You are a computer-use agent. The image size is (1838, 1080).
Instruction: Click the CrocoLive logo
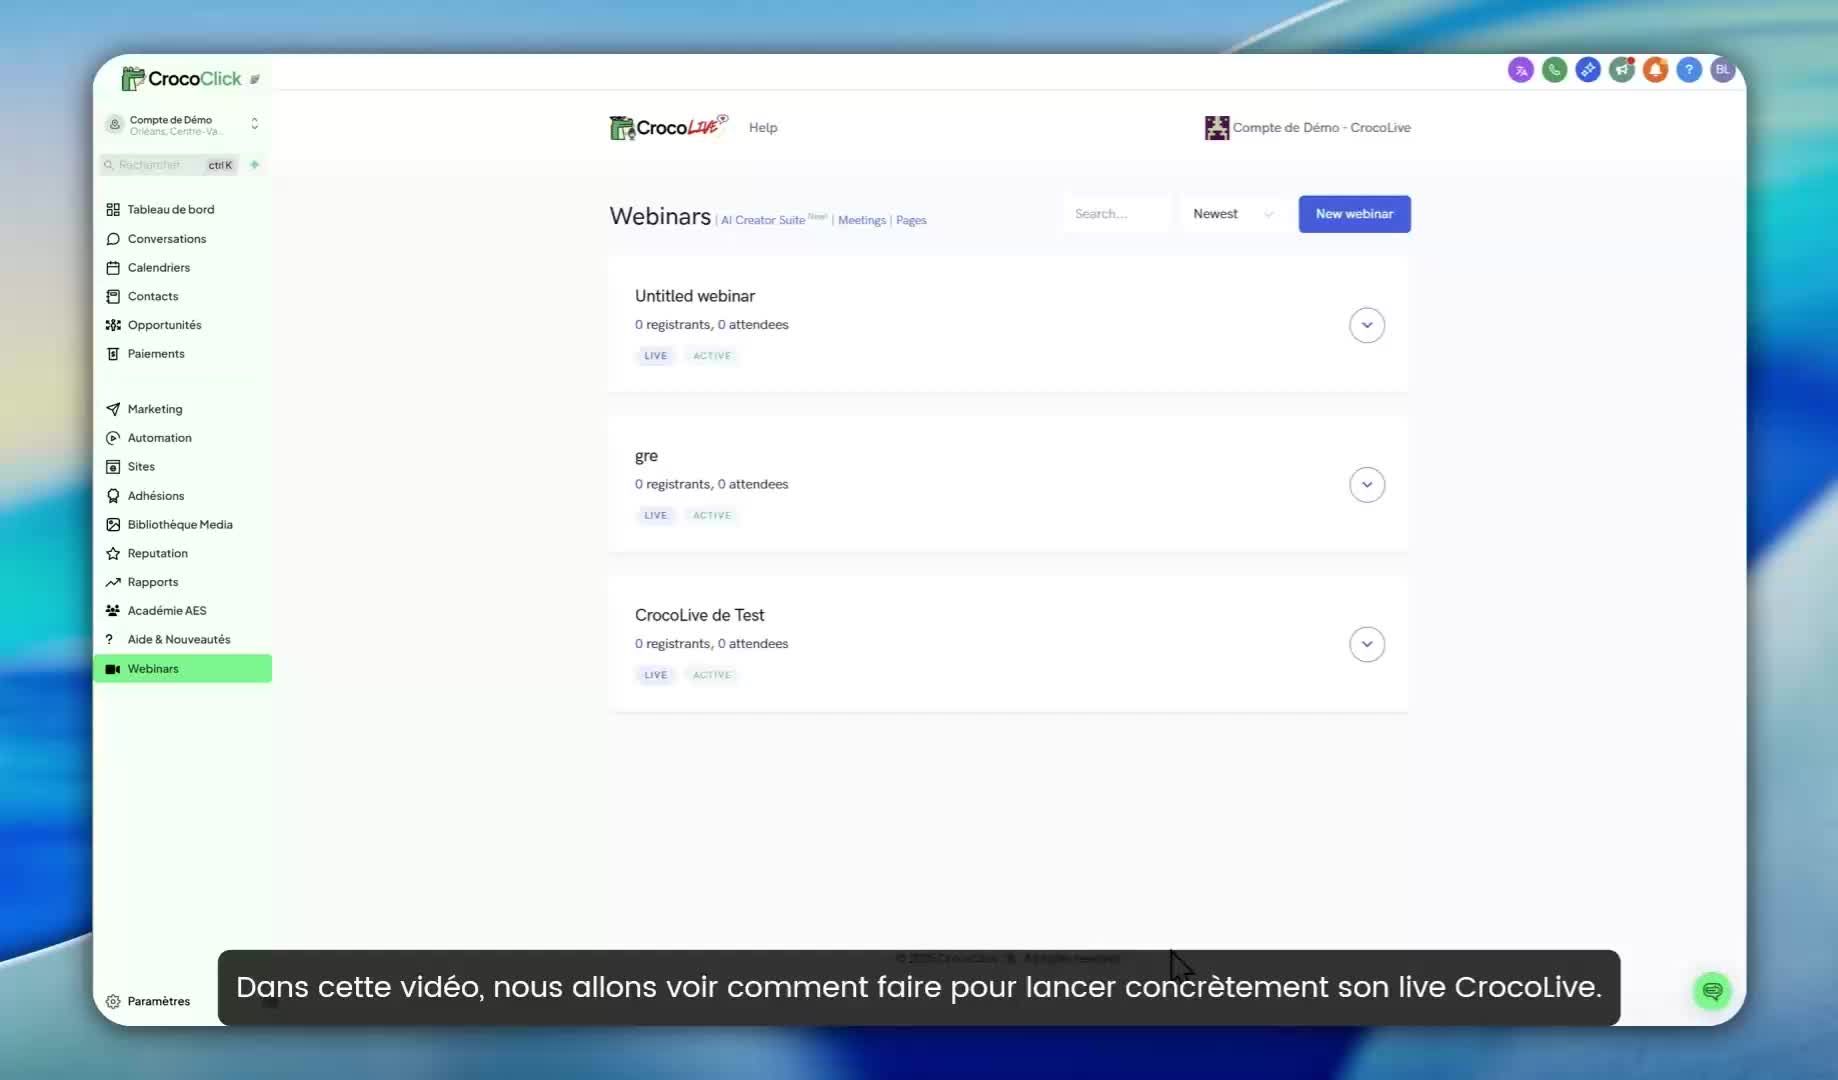(668, 127)
